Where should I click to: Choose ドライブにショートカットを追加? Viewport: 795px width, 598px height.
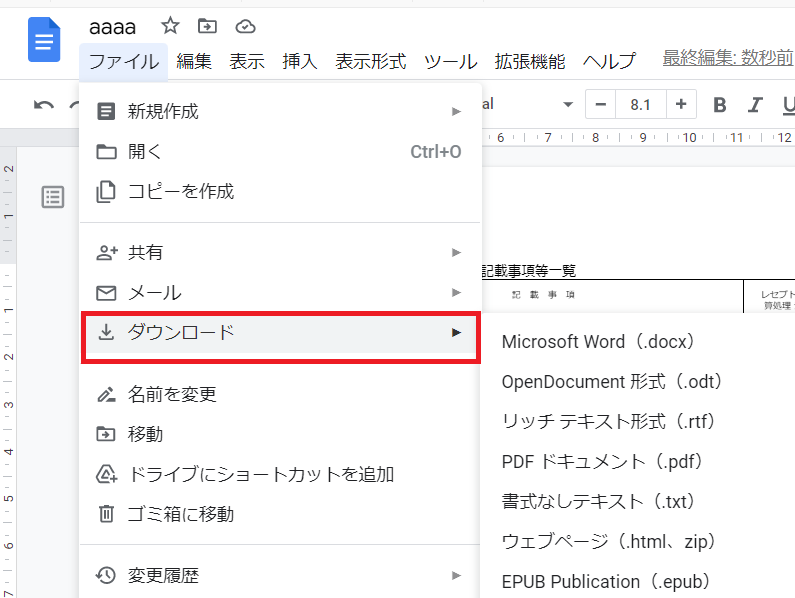click(280, 474)
